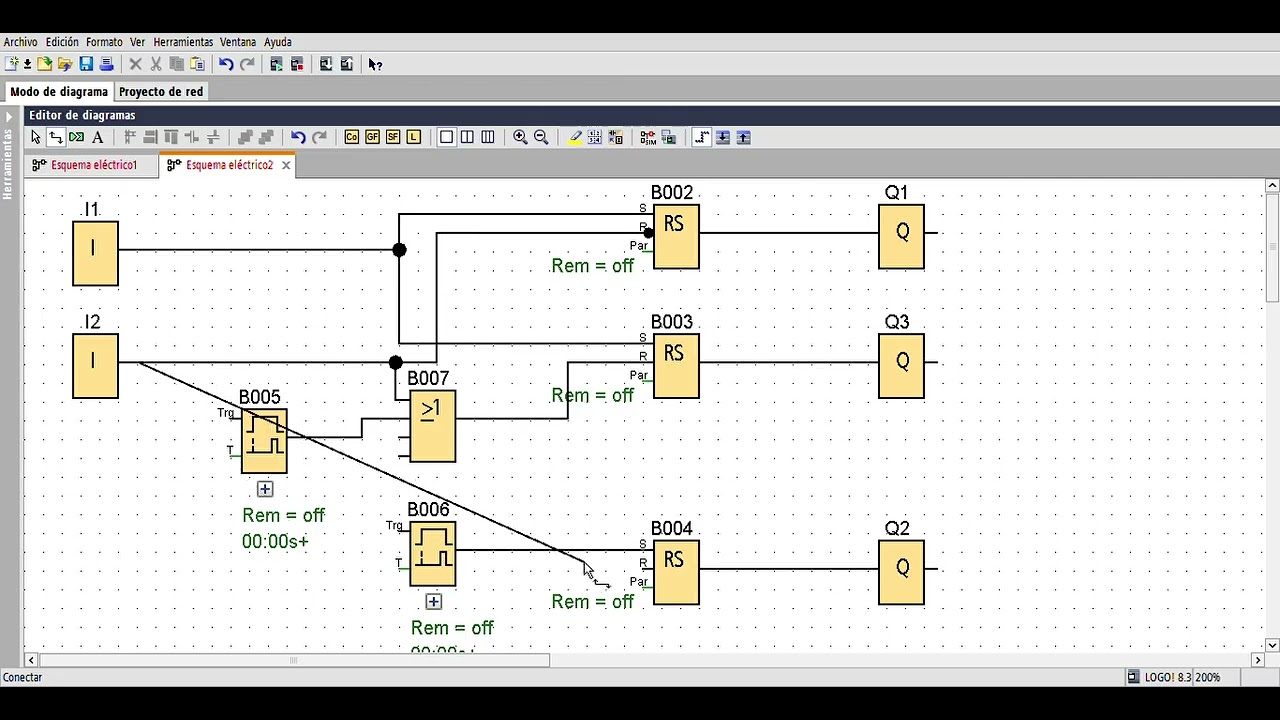Click the yellow highlighter icon in editor toolbar

click(x=574, y=137)
